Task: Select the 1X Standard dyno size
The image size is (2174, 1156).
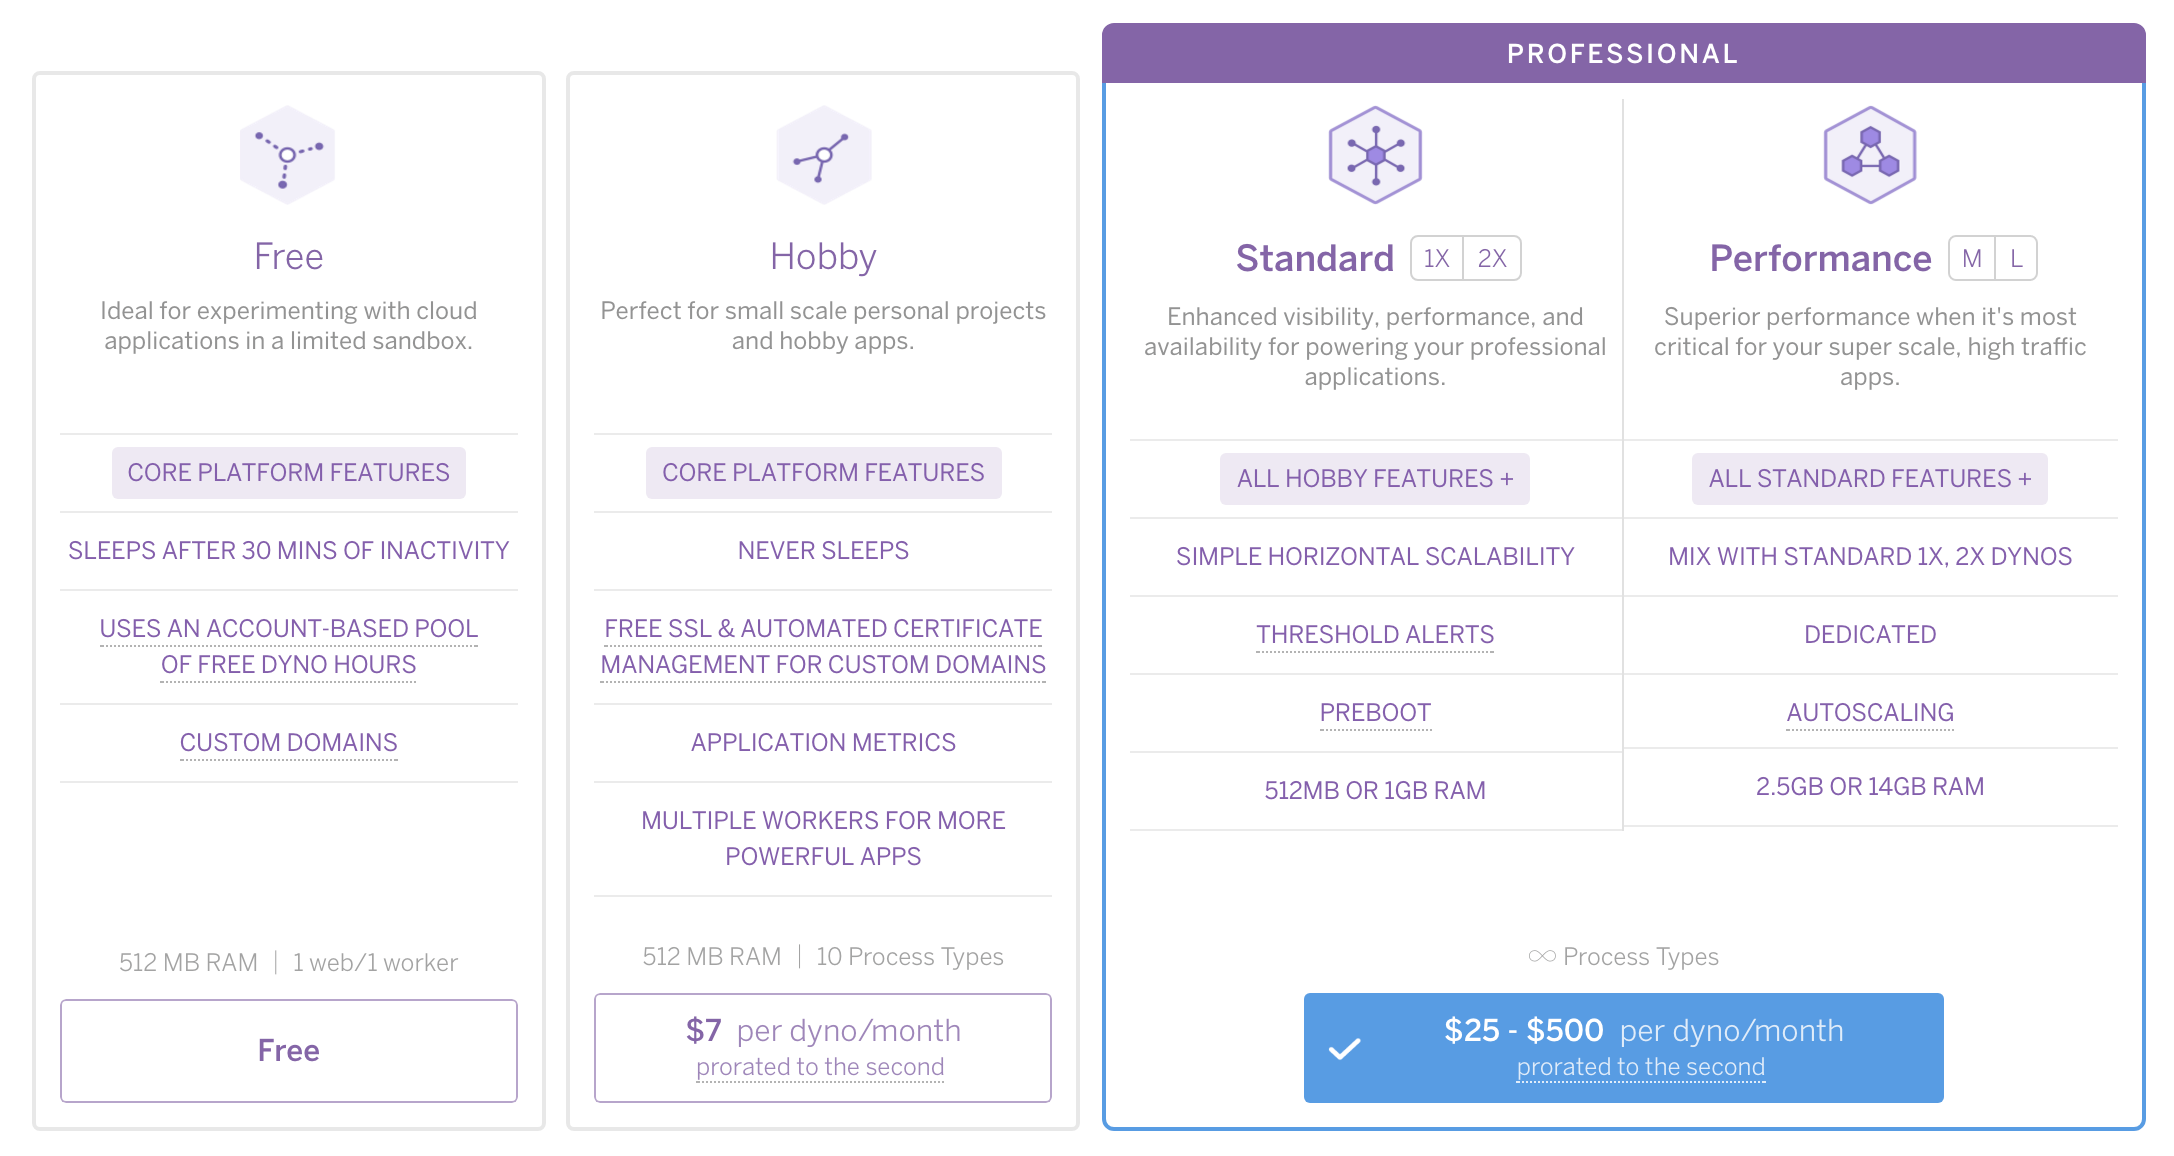Action: [x=1437, y=259]
